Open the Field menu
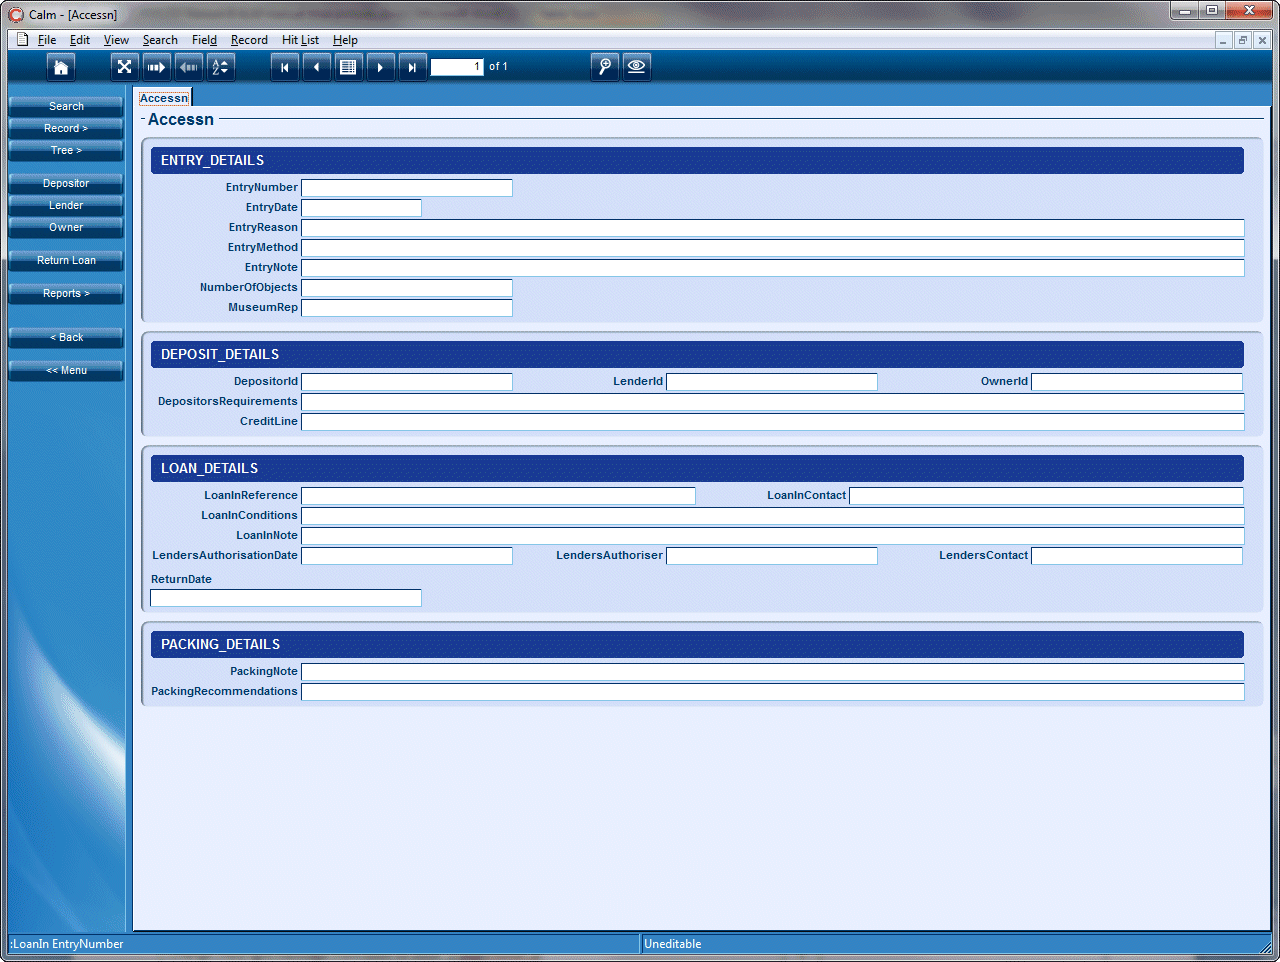The image size is (1280, 962). coord(204,40)
